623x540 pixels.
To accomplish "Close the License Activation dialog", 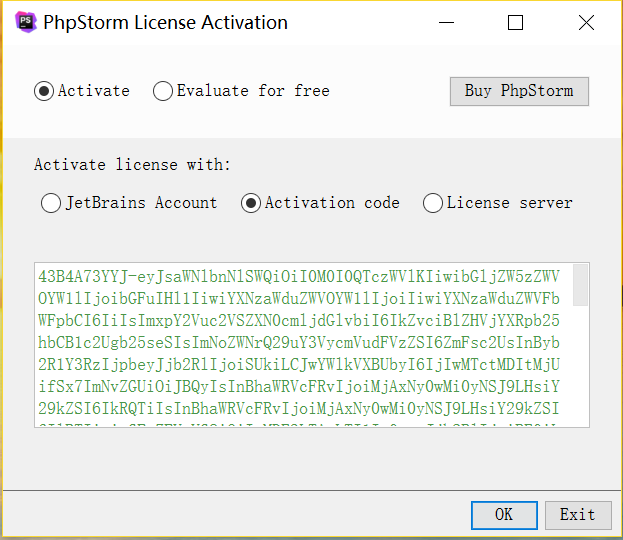I will 586,23.
